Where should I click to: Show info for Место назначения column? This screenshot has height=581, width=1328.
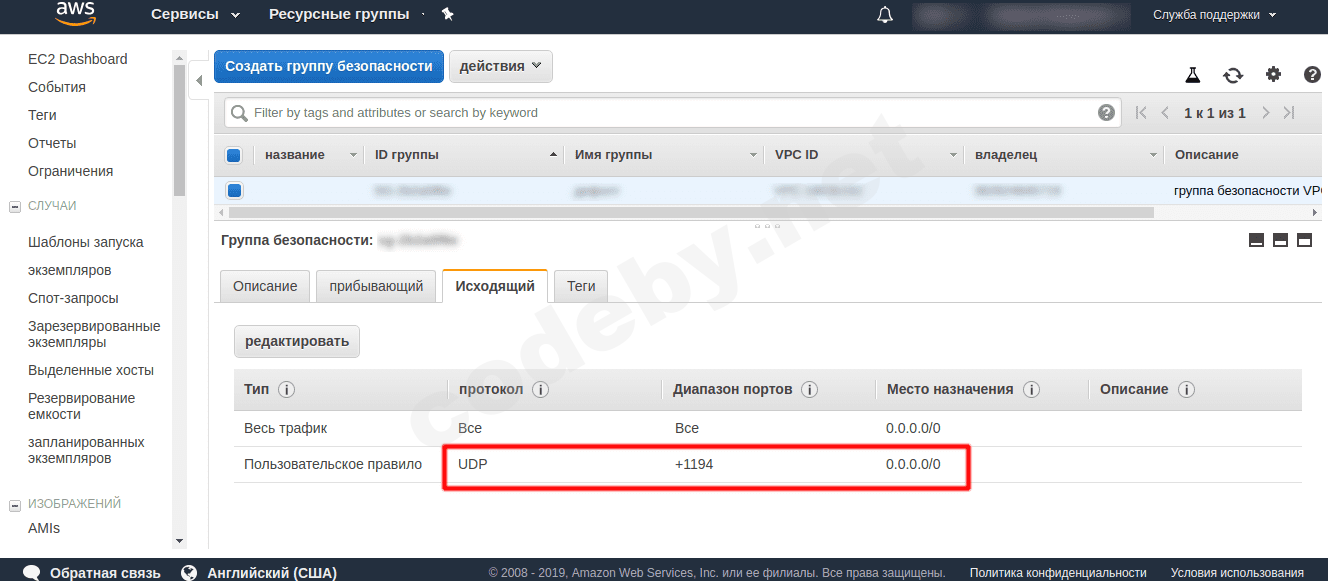[x=1032, y=390]
